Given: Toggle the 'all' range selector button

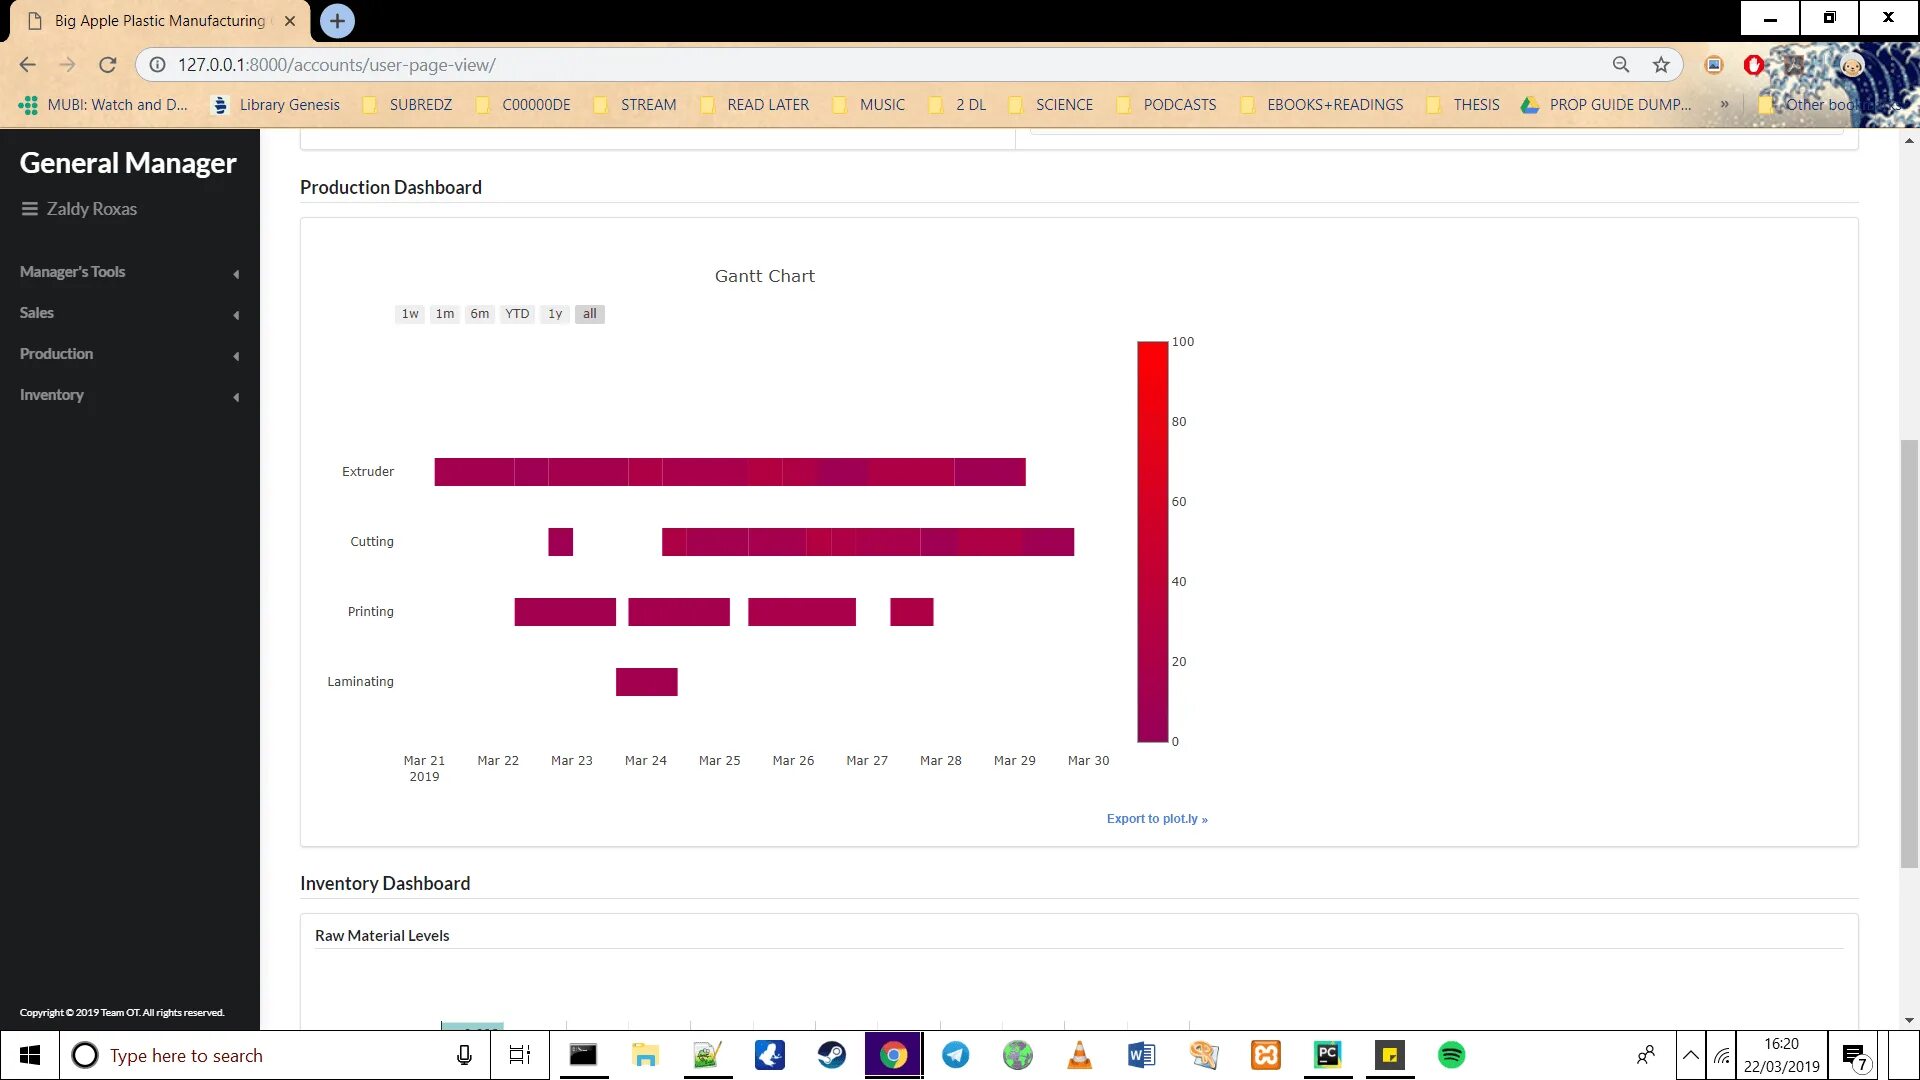Looking at the screenshot, I should [x=590, y=314].
